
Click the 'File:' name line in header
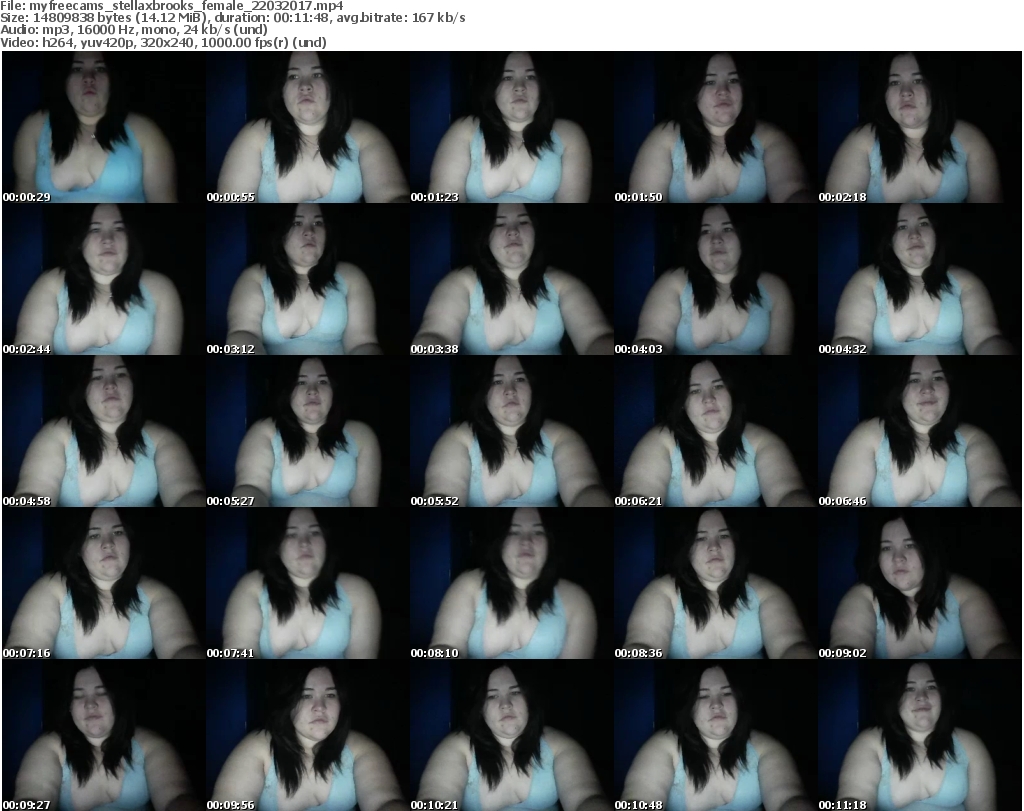click(x=172, y=6)
